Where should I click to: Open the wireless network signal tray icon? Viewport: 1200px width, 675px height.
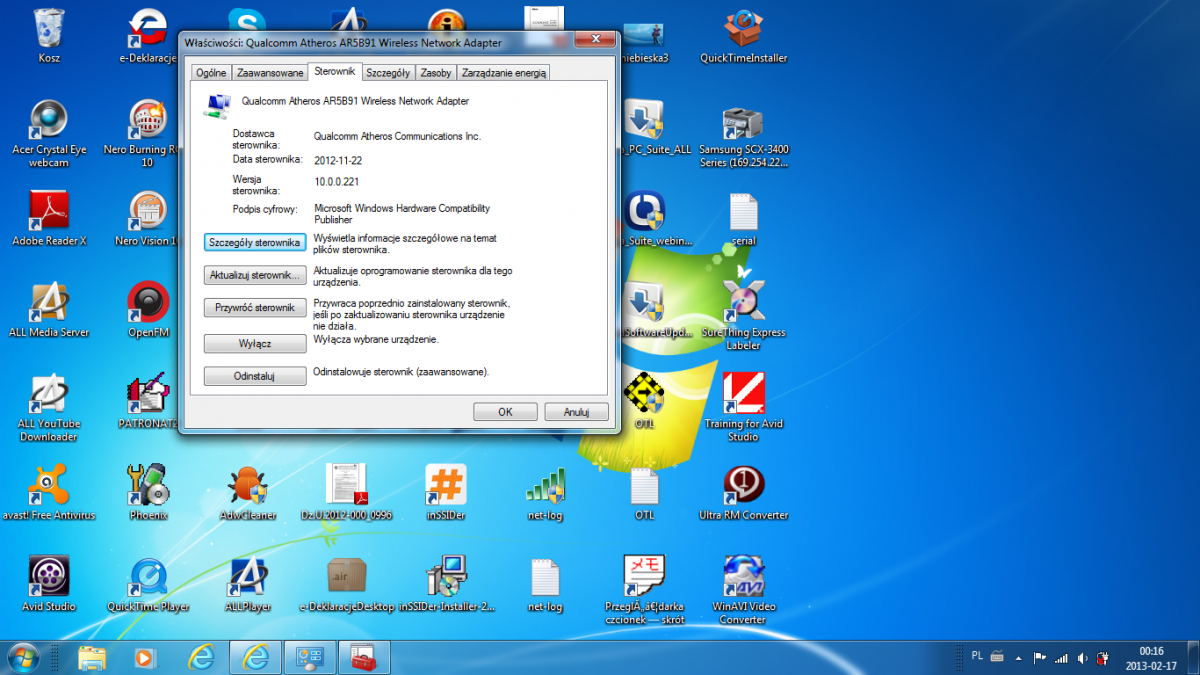pyautogui.click(x=1061, y=658)
